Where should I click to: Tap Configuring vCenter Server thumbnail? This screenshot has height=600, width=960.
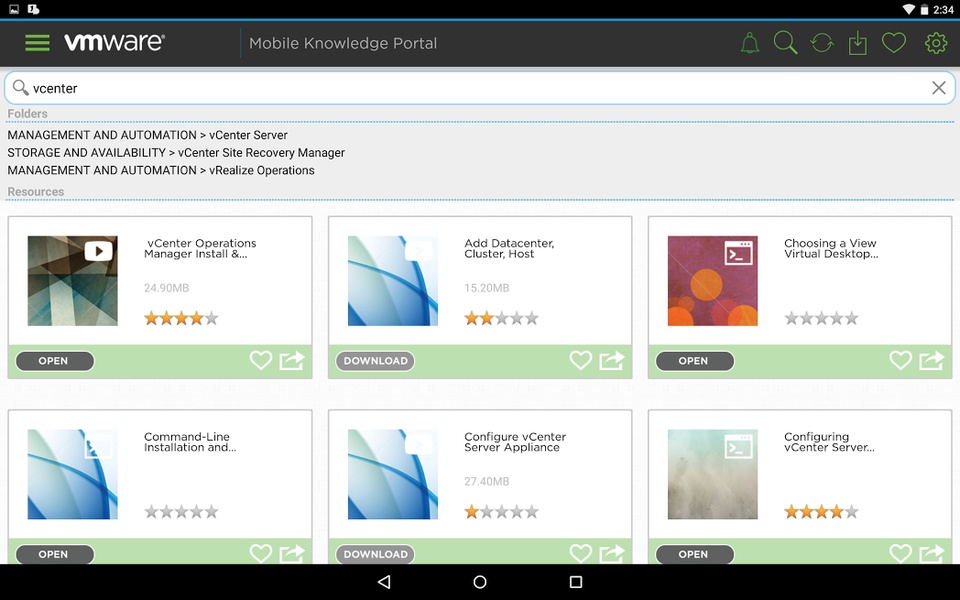[713, 474]
